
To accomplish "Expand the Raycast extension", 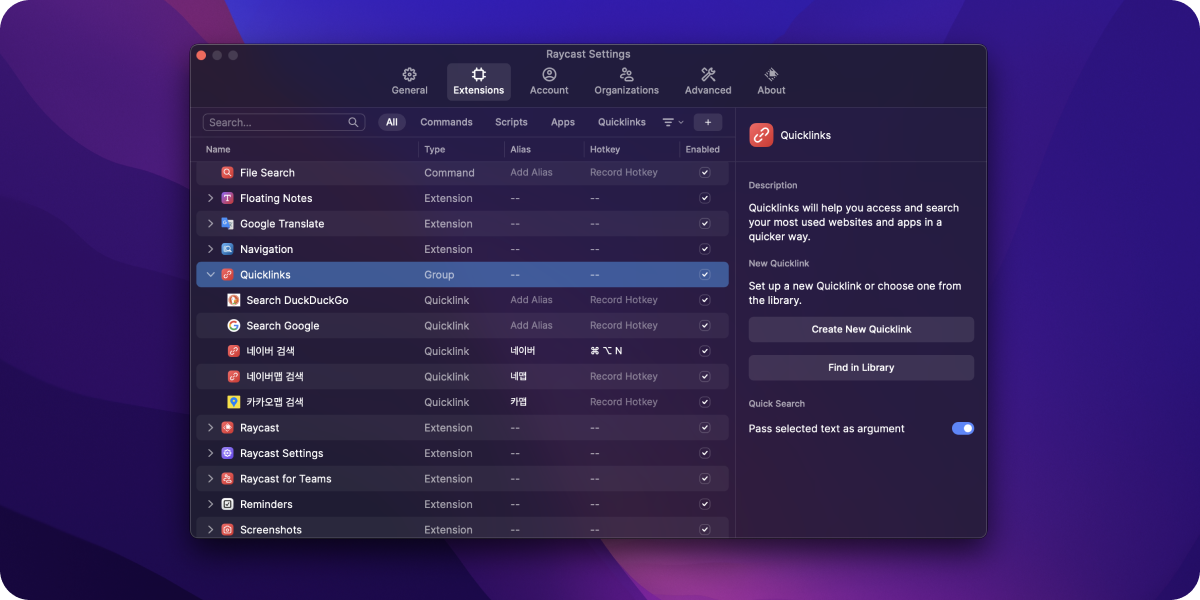I will tap(210, 428).
